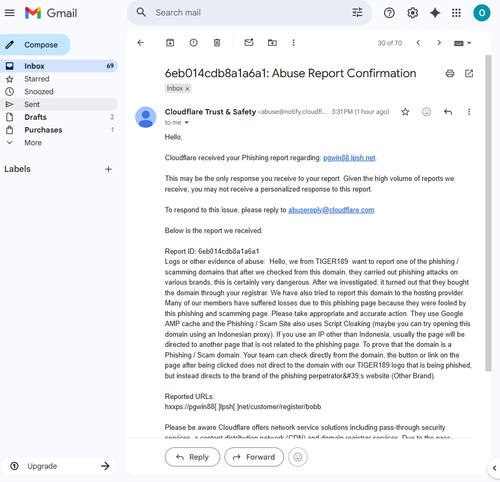Open the pgwin88.lpsh.net link
Screen dimensions: 500x482
(x=349, y=158)
